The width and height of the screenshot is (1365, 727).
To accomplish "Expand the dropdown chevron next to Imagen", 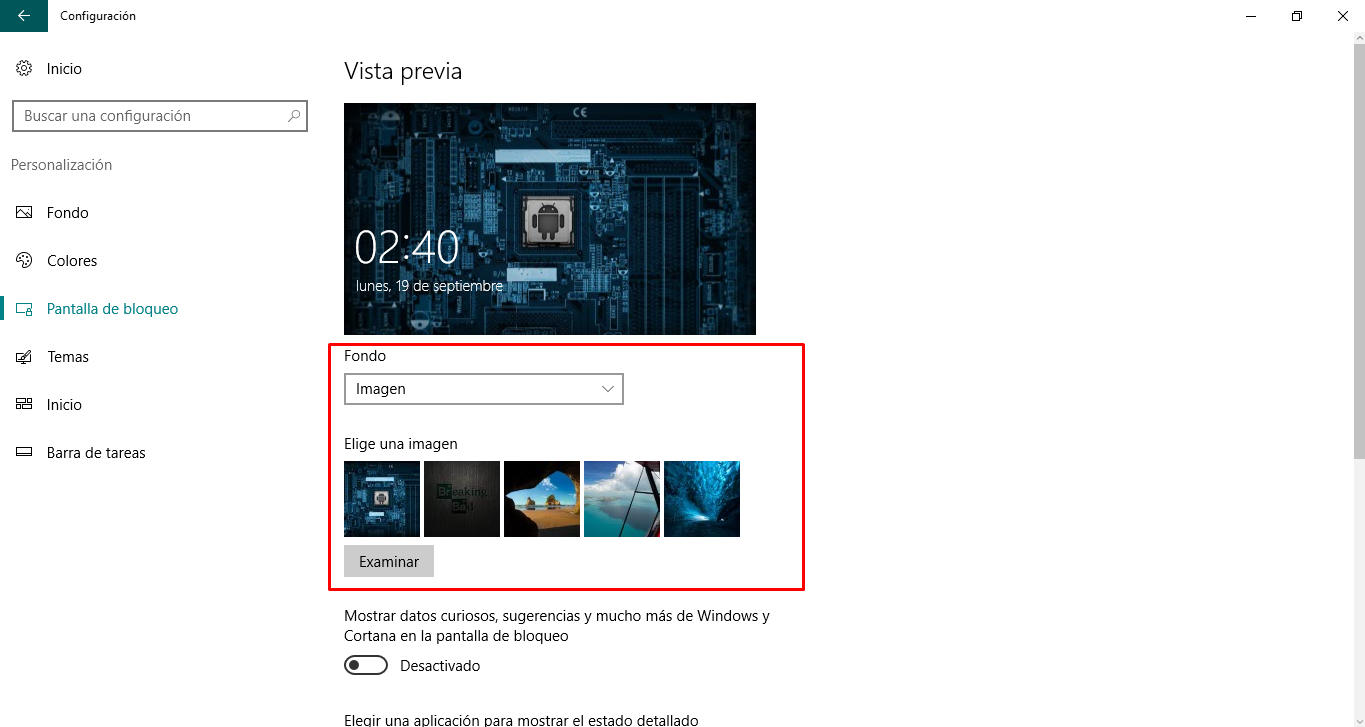I will (608, 389).
